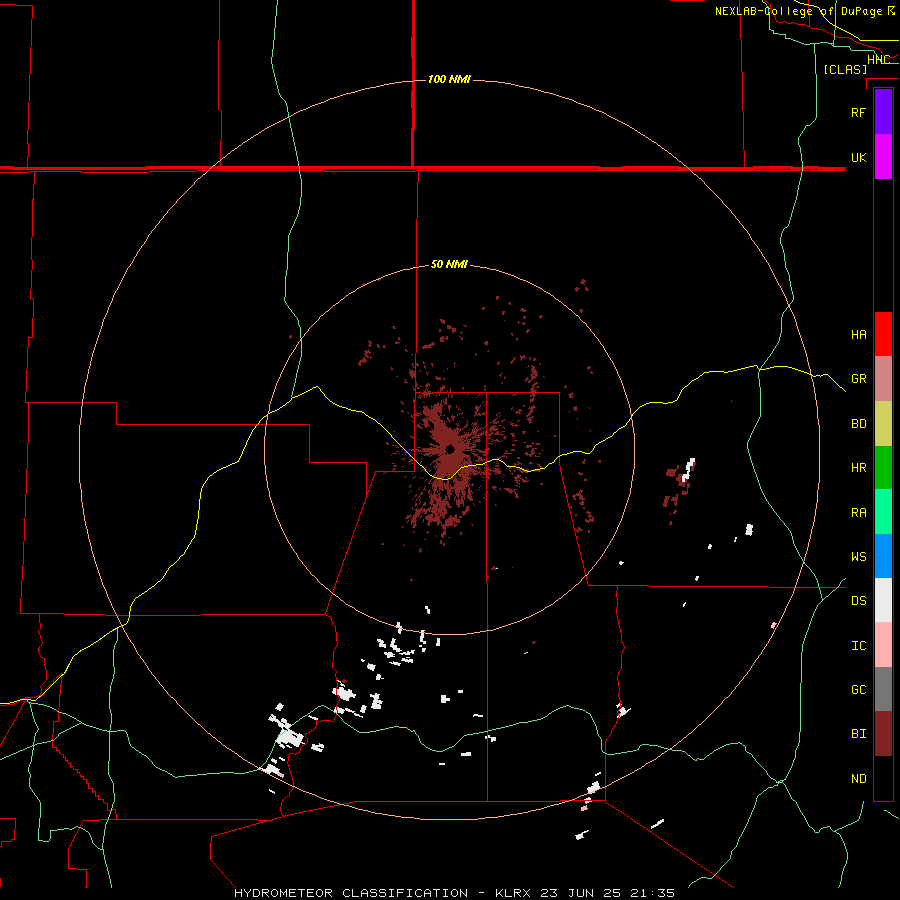Click the [CLAS] label
Screen dimensions: 900x900
click(845, 70)
